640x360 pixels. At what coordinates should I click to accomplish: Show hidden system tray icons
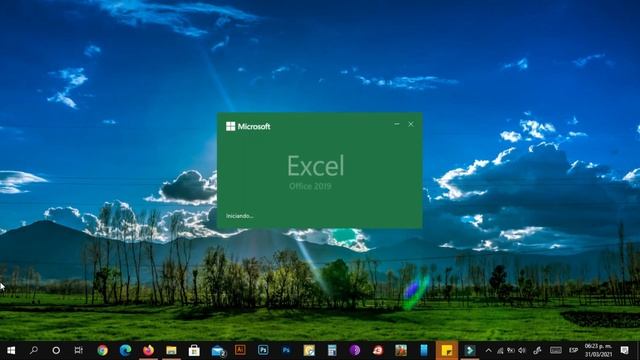[488, 350]
